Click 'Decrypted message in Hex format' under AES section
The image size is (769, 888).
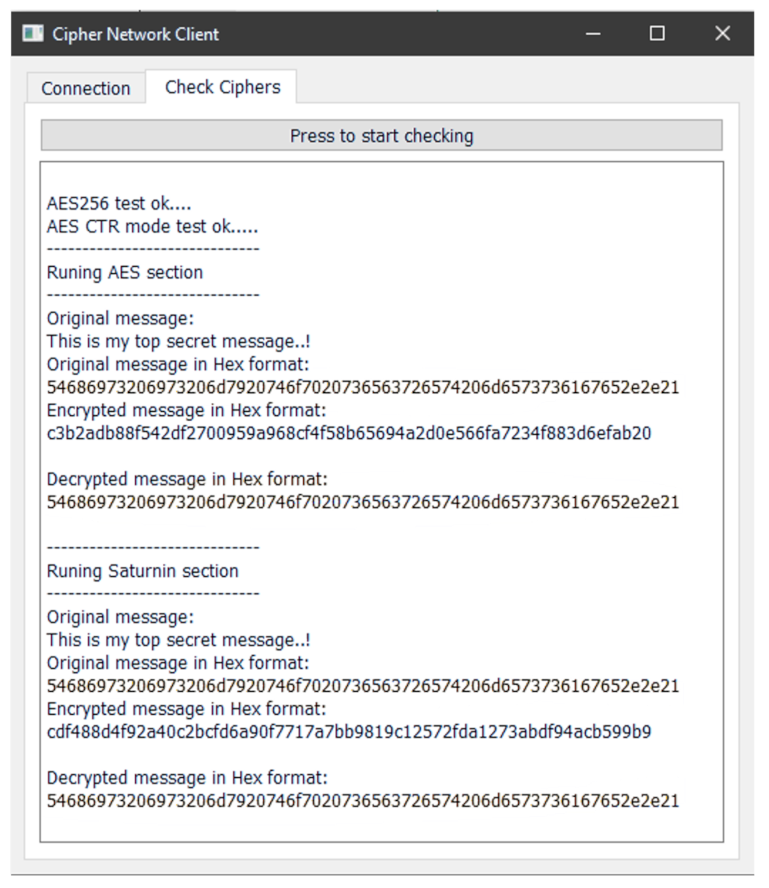[187, 479]
